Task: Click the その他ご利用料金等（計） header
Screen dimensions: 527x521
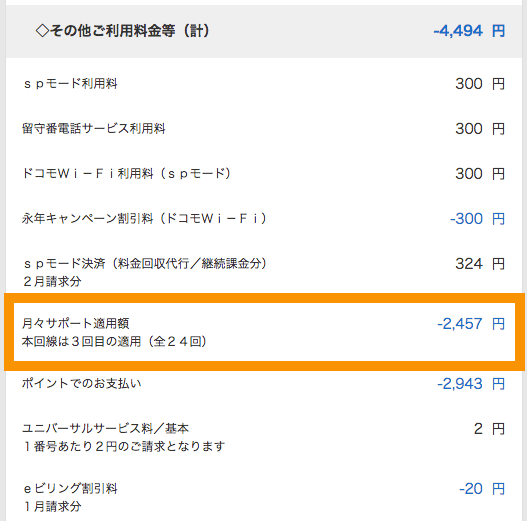Action: coord(122,31)
